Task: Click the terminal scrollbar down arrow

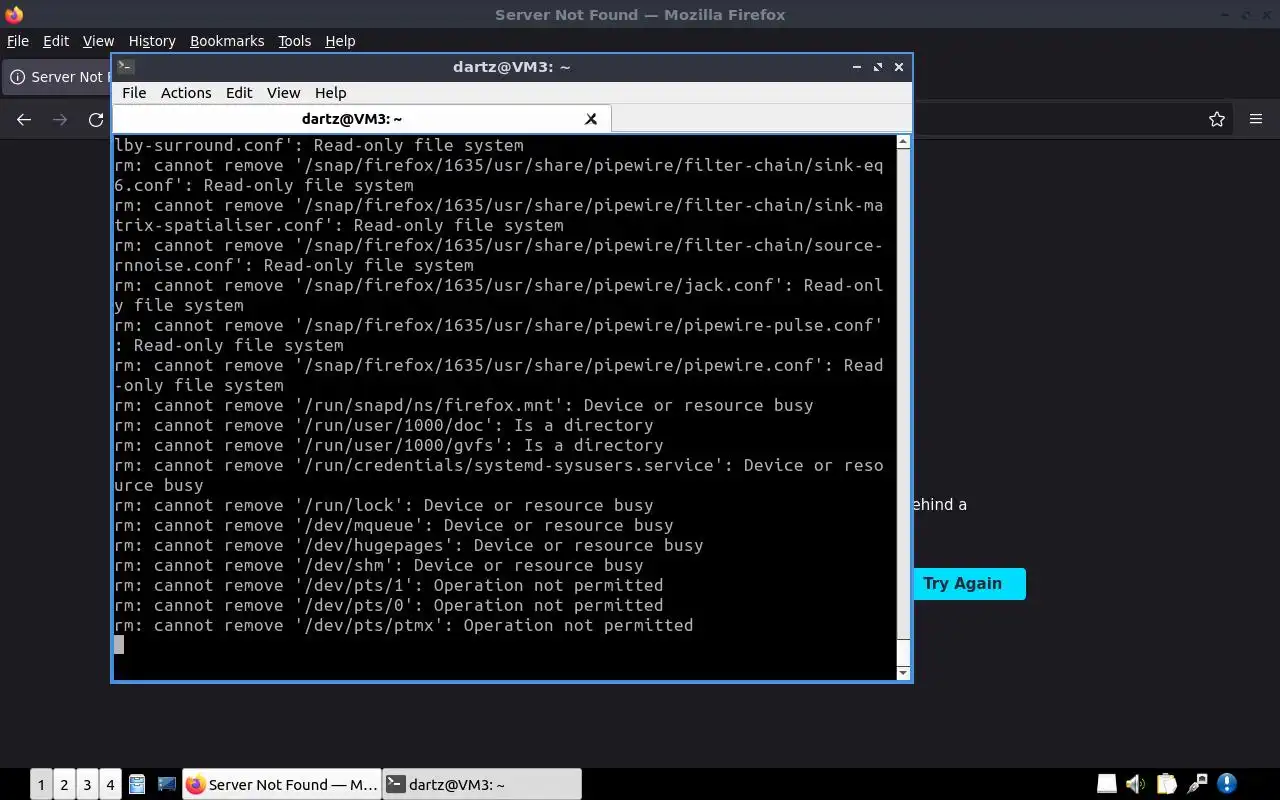Action: click(x=904, y=673)
